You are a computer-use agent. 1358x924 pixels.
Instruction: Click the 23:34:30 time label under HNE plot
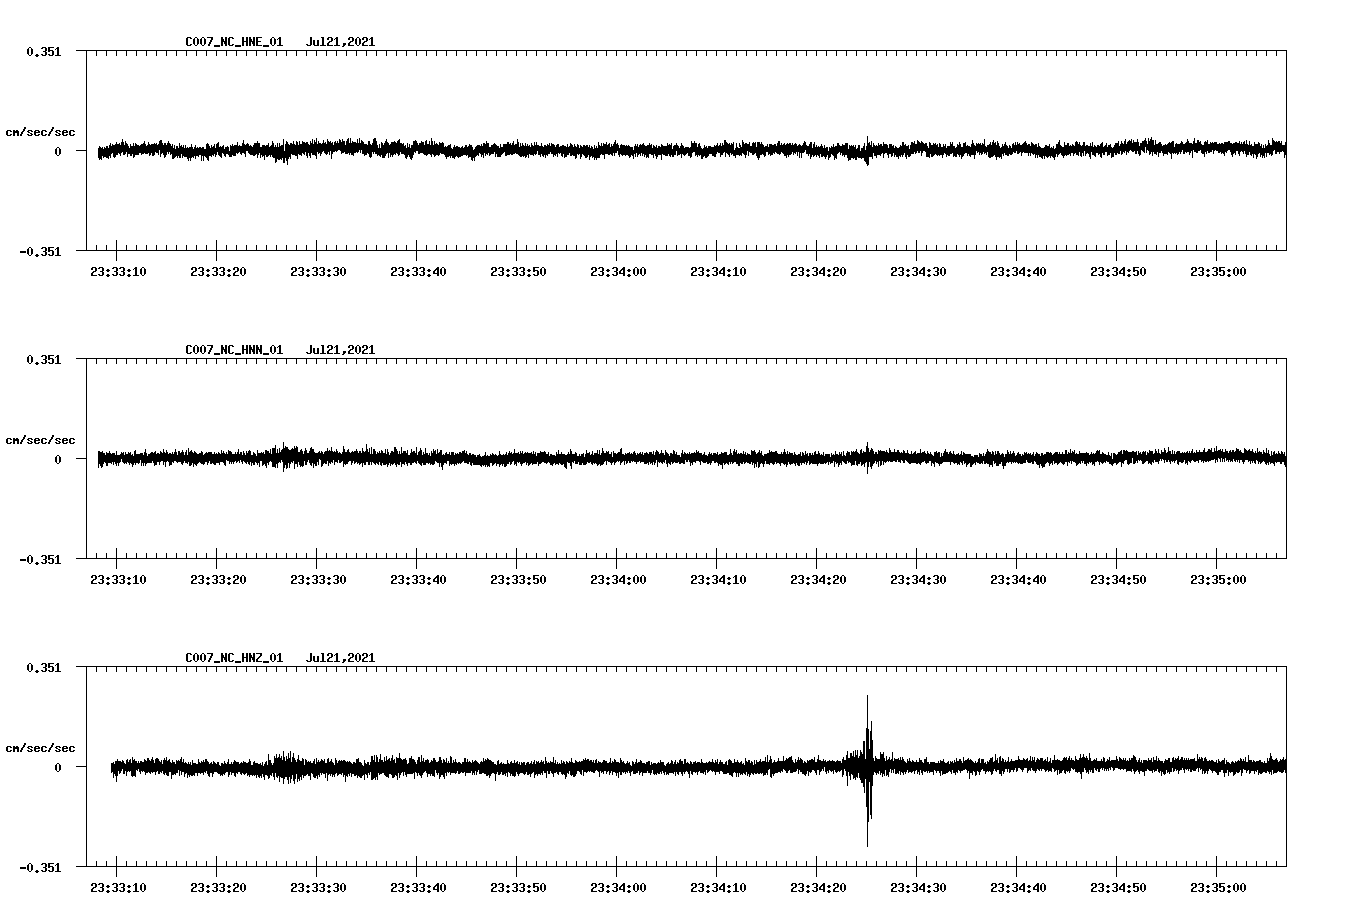click(x=918, y=272)
